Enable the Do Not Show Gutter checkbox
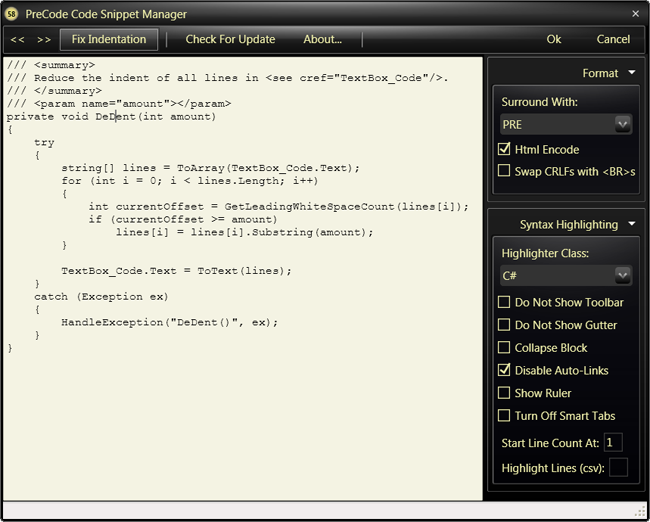Screen dimensions: 650x522 [504, 325]
